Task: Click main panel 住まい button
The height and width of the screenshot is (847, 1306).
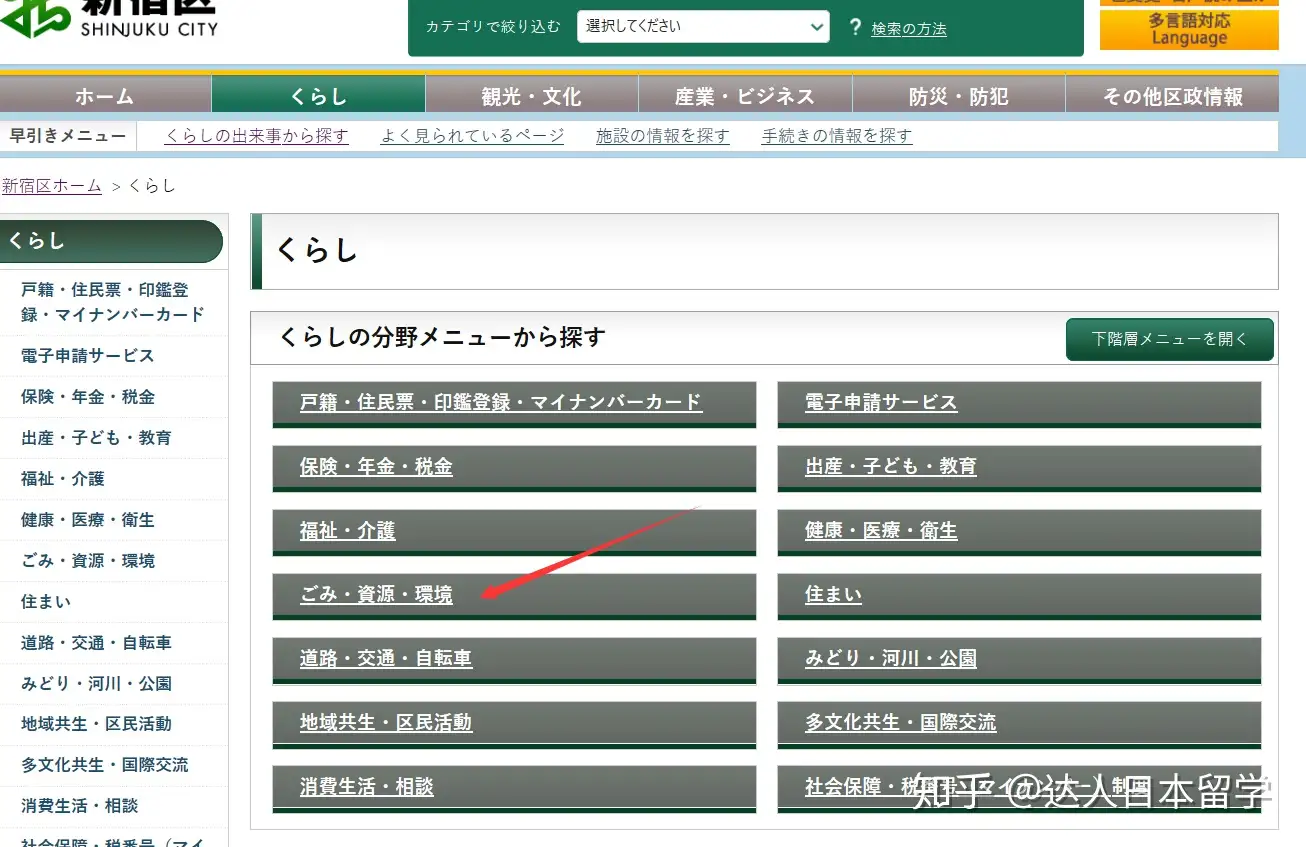Action: (1019, 597)
